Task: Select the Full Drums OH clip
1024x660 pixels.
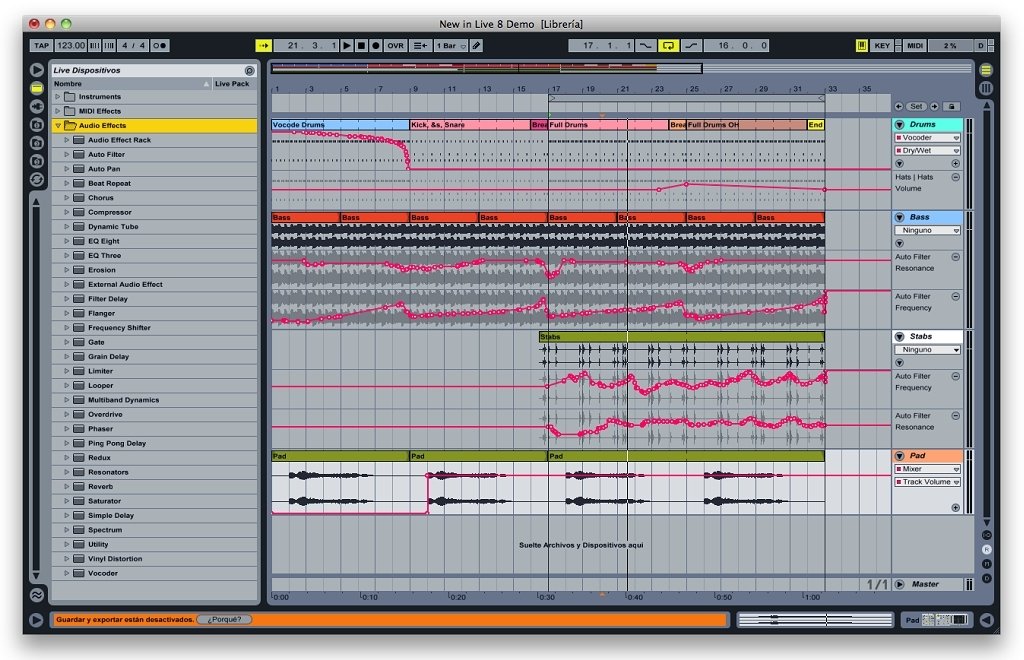Action: coord(746,125)
